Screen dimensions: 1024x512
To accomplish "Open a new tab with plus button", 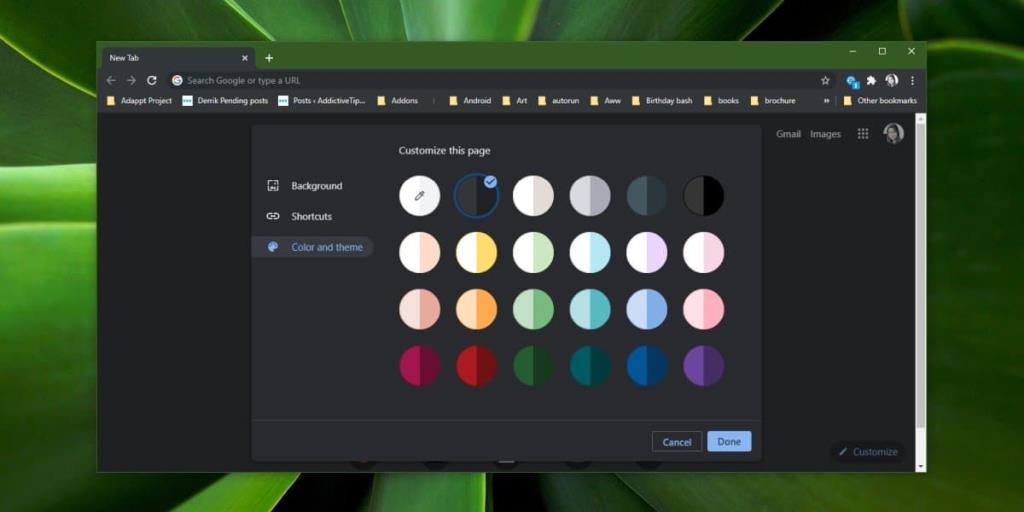I will pos(268,58).
